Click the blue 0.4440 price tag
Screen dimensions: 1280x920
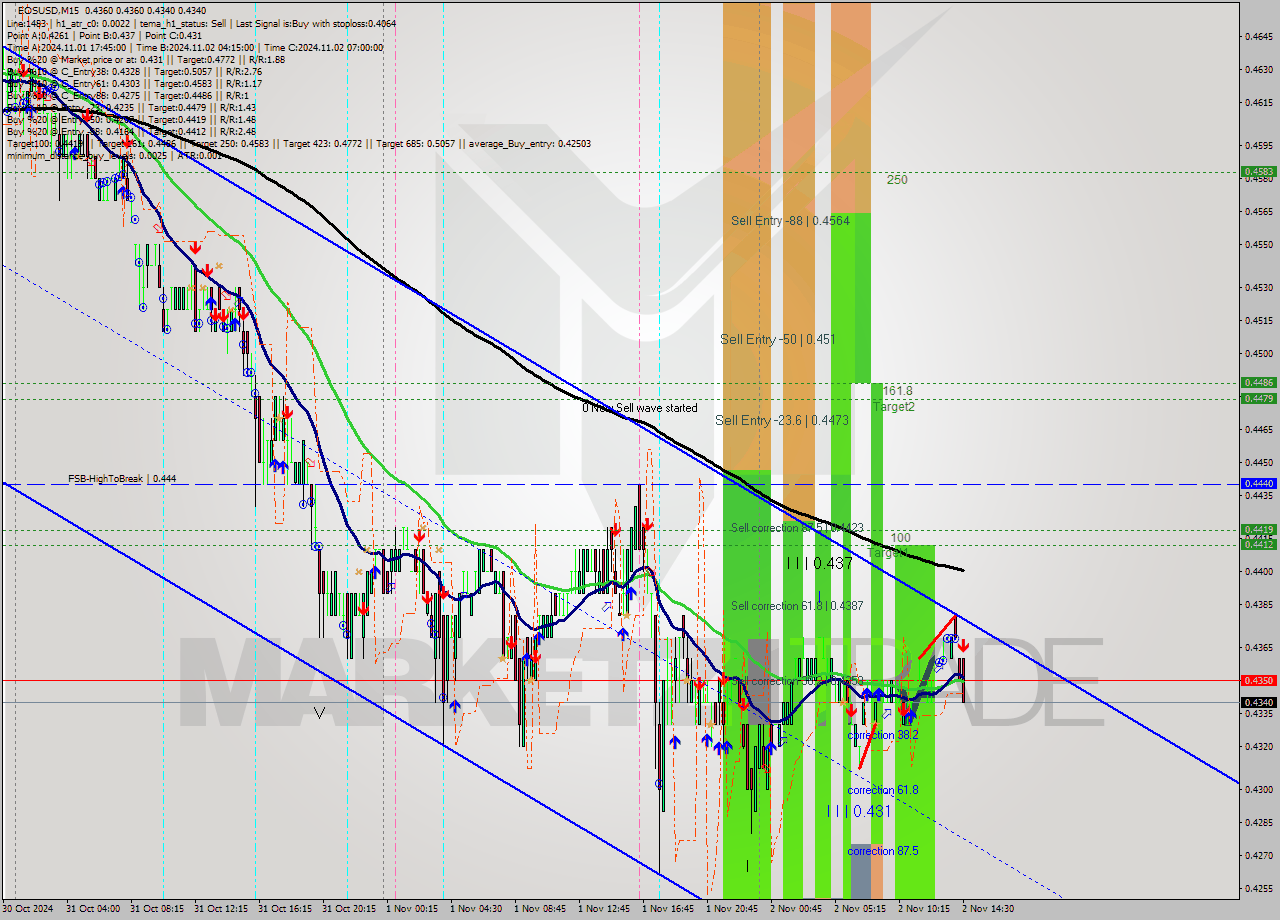(x=1258, y=483)
